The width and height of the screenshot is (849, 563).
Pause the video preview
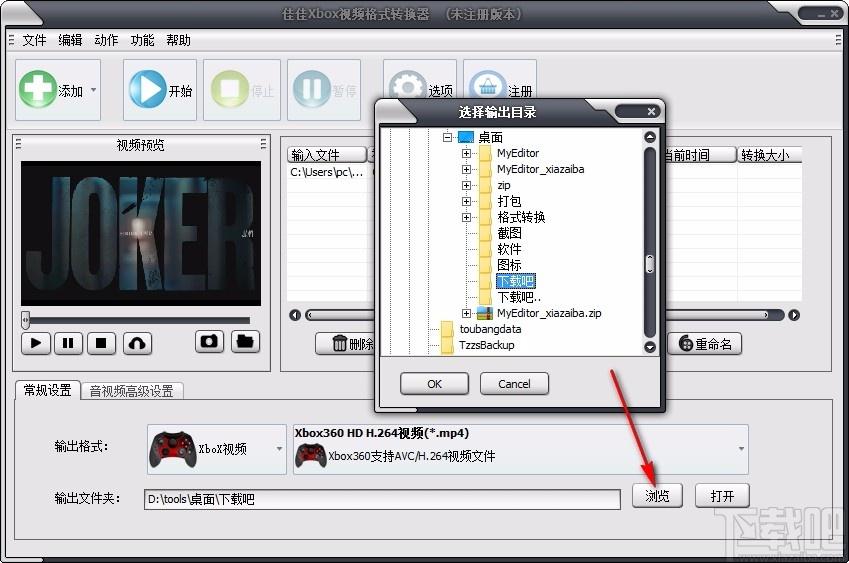click(x=68, y=343)
